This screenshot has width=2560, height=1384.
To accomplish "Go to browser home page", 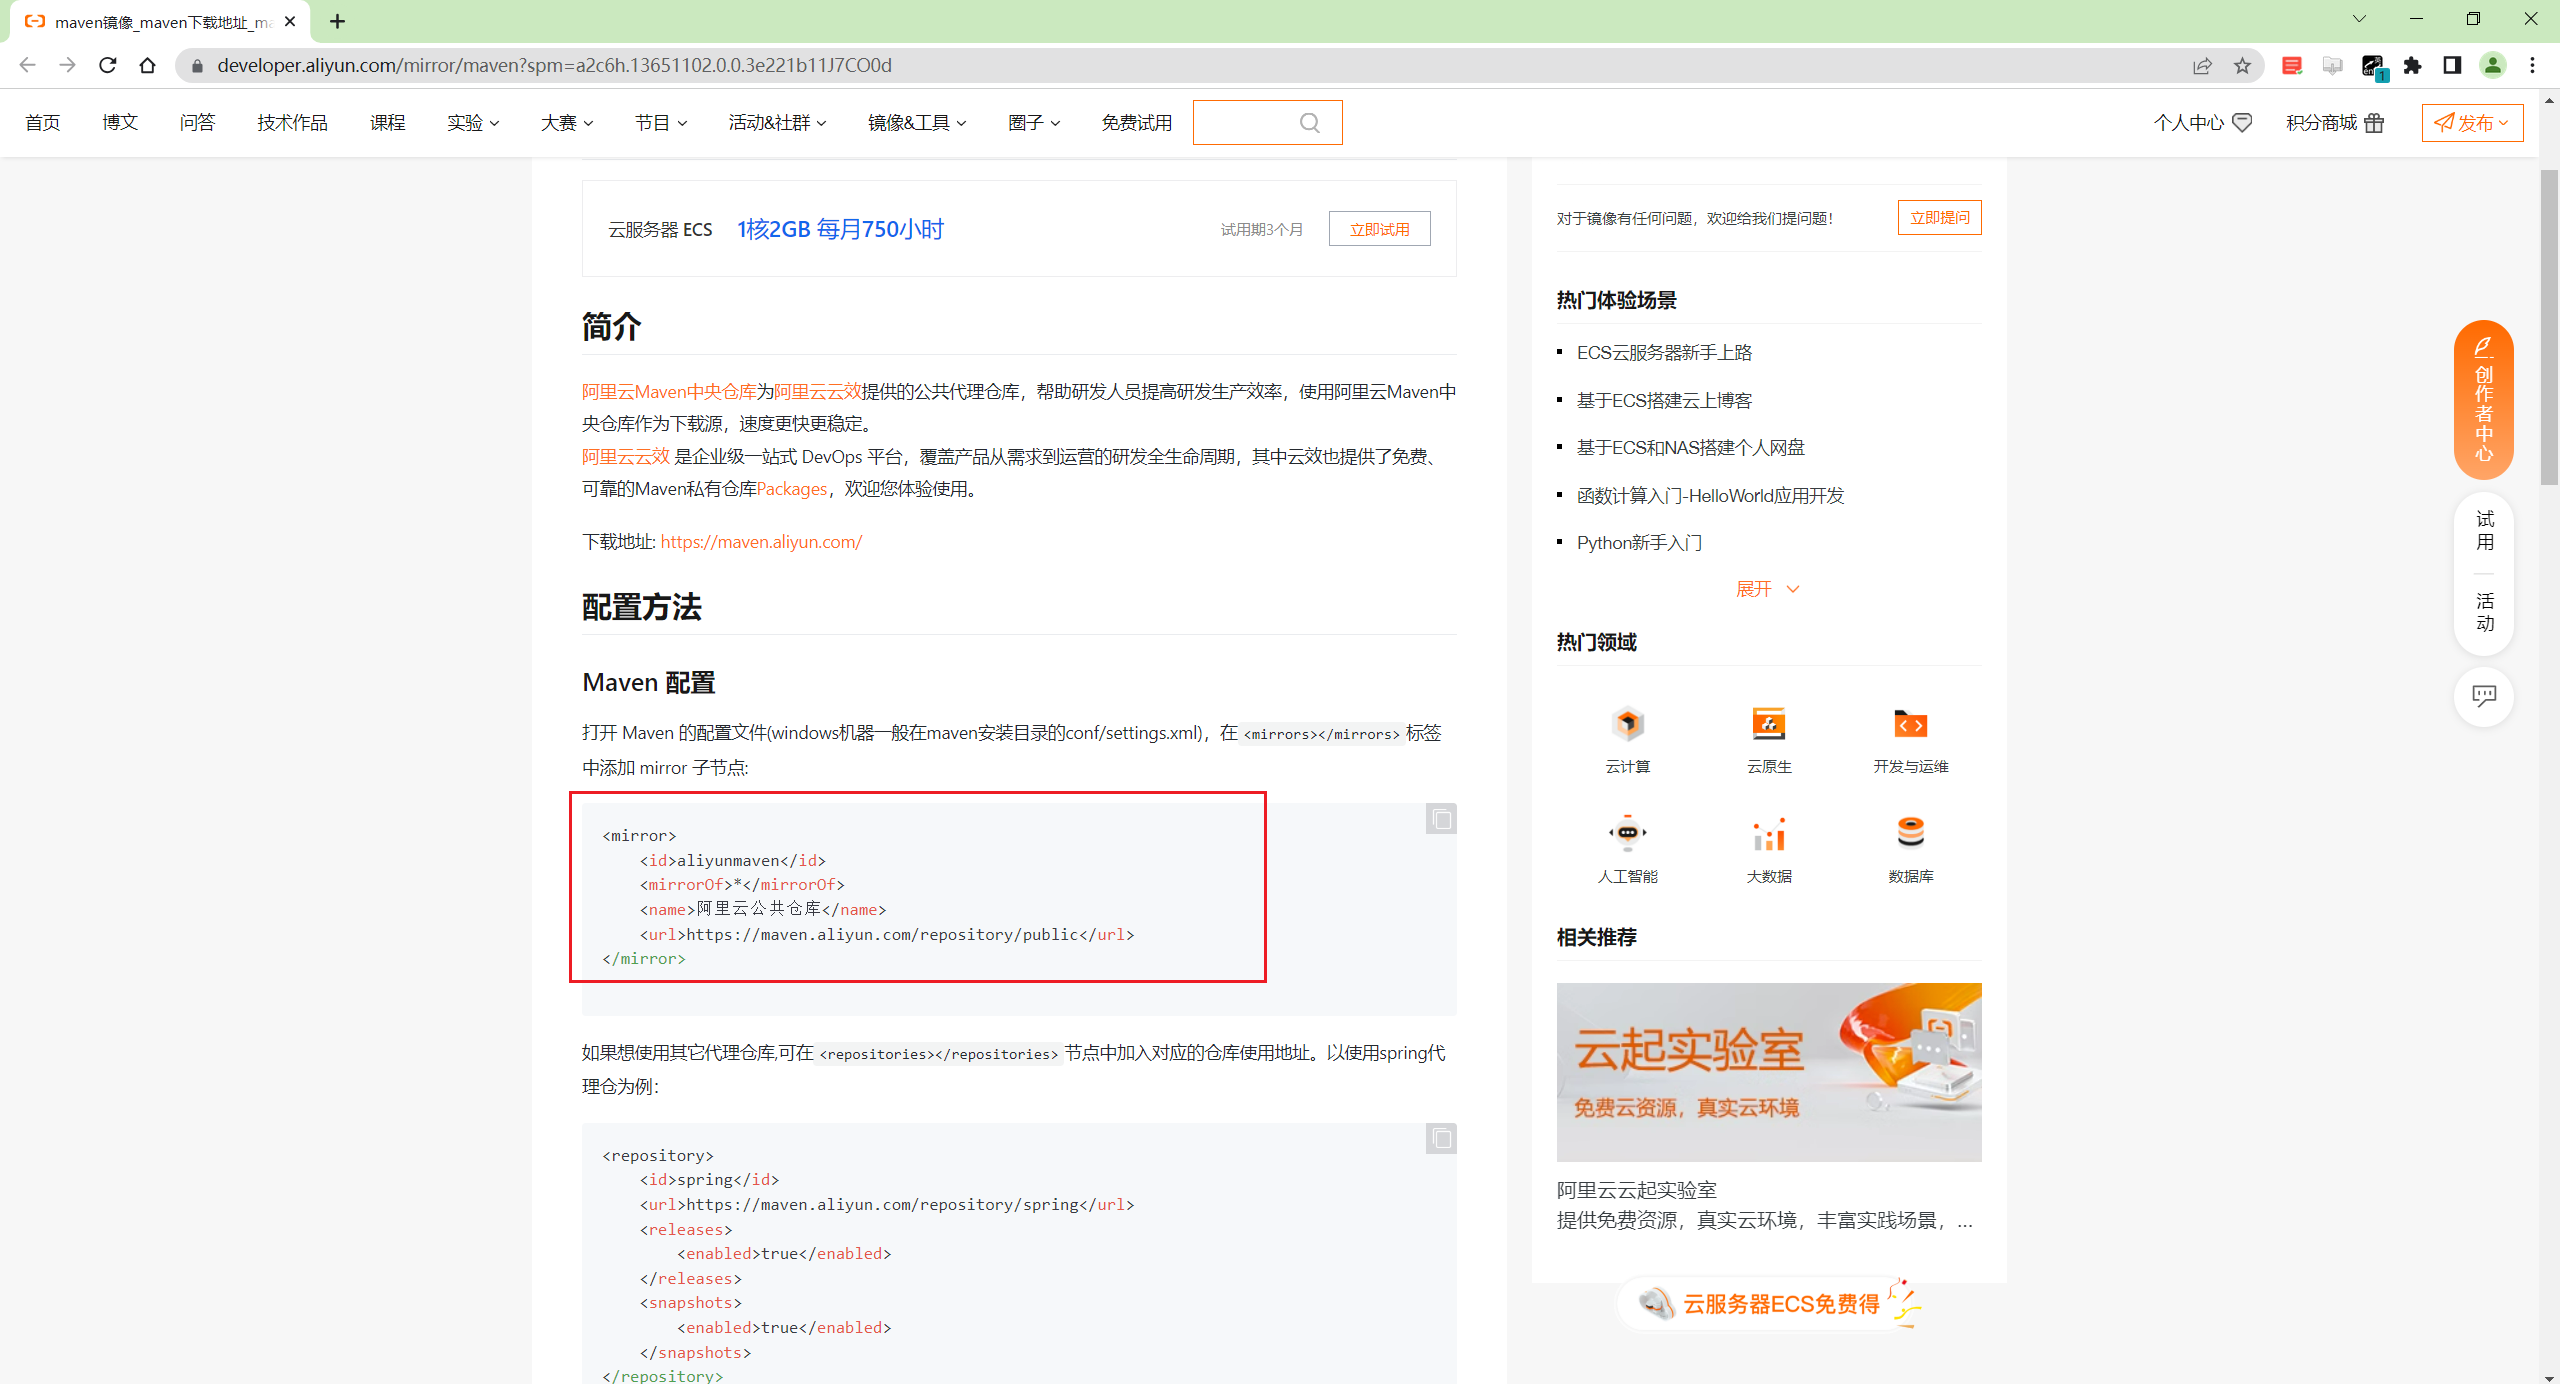I will pyautogui.click(x=147, y=65).
